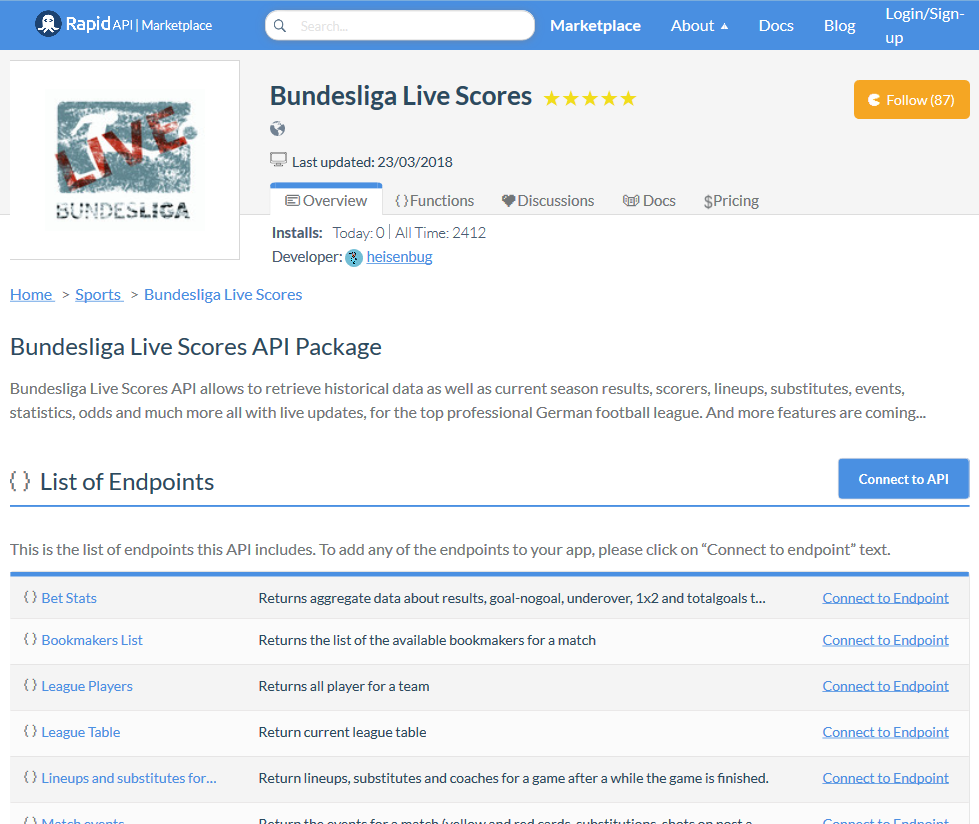Open the Marketplace nav item
Screen dimensions: 979x824
pos(595,26)
